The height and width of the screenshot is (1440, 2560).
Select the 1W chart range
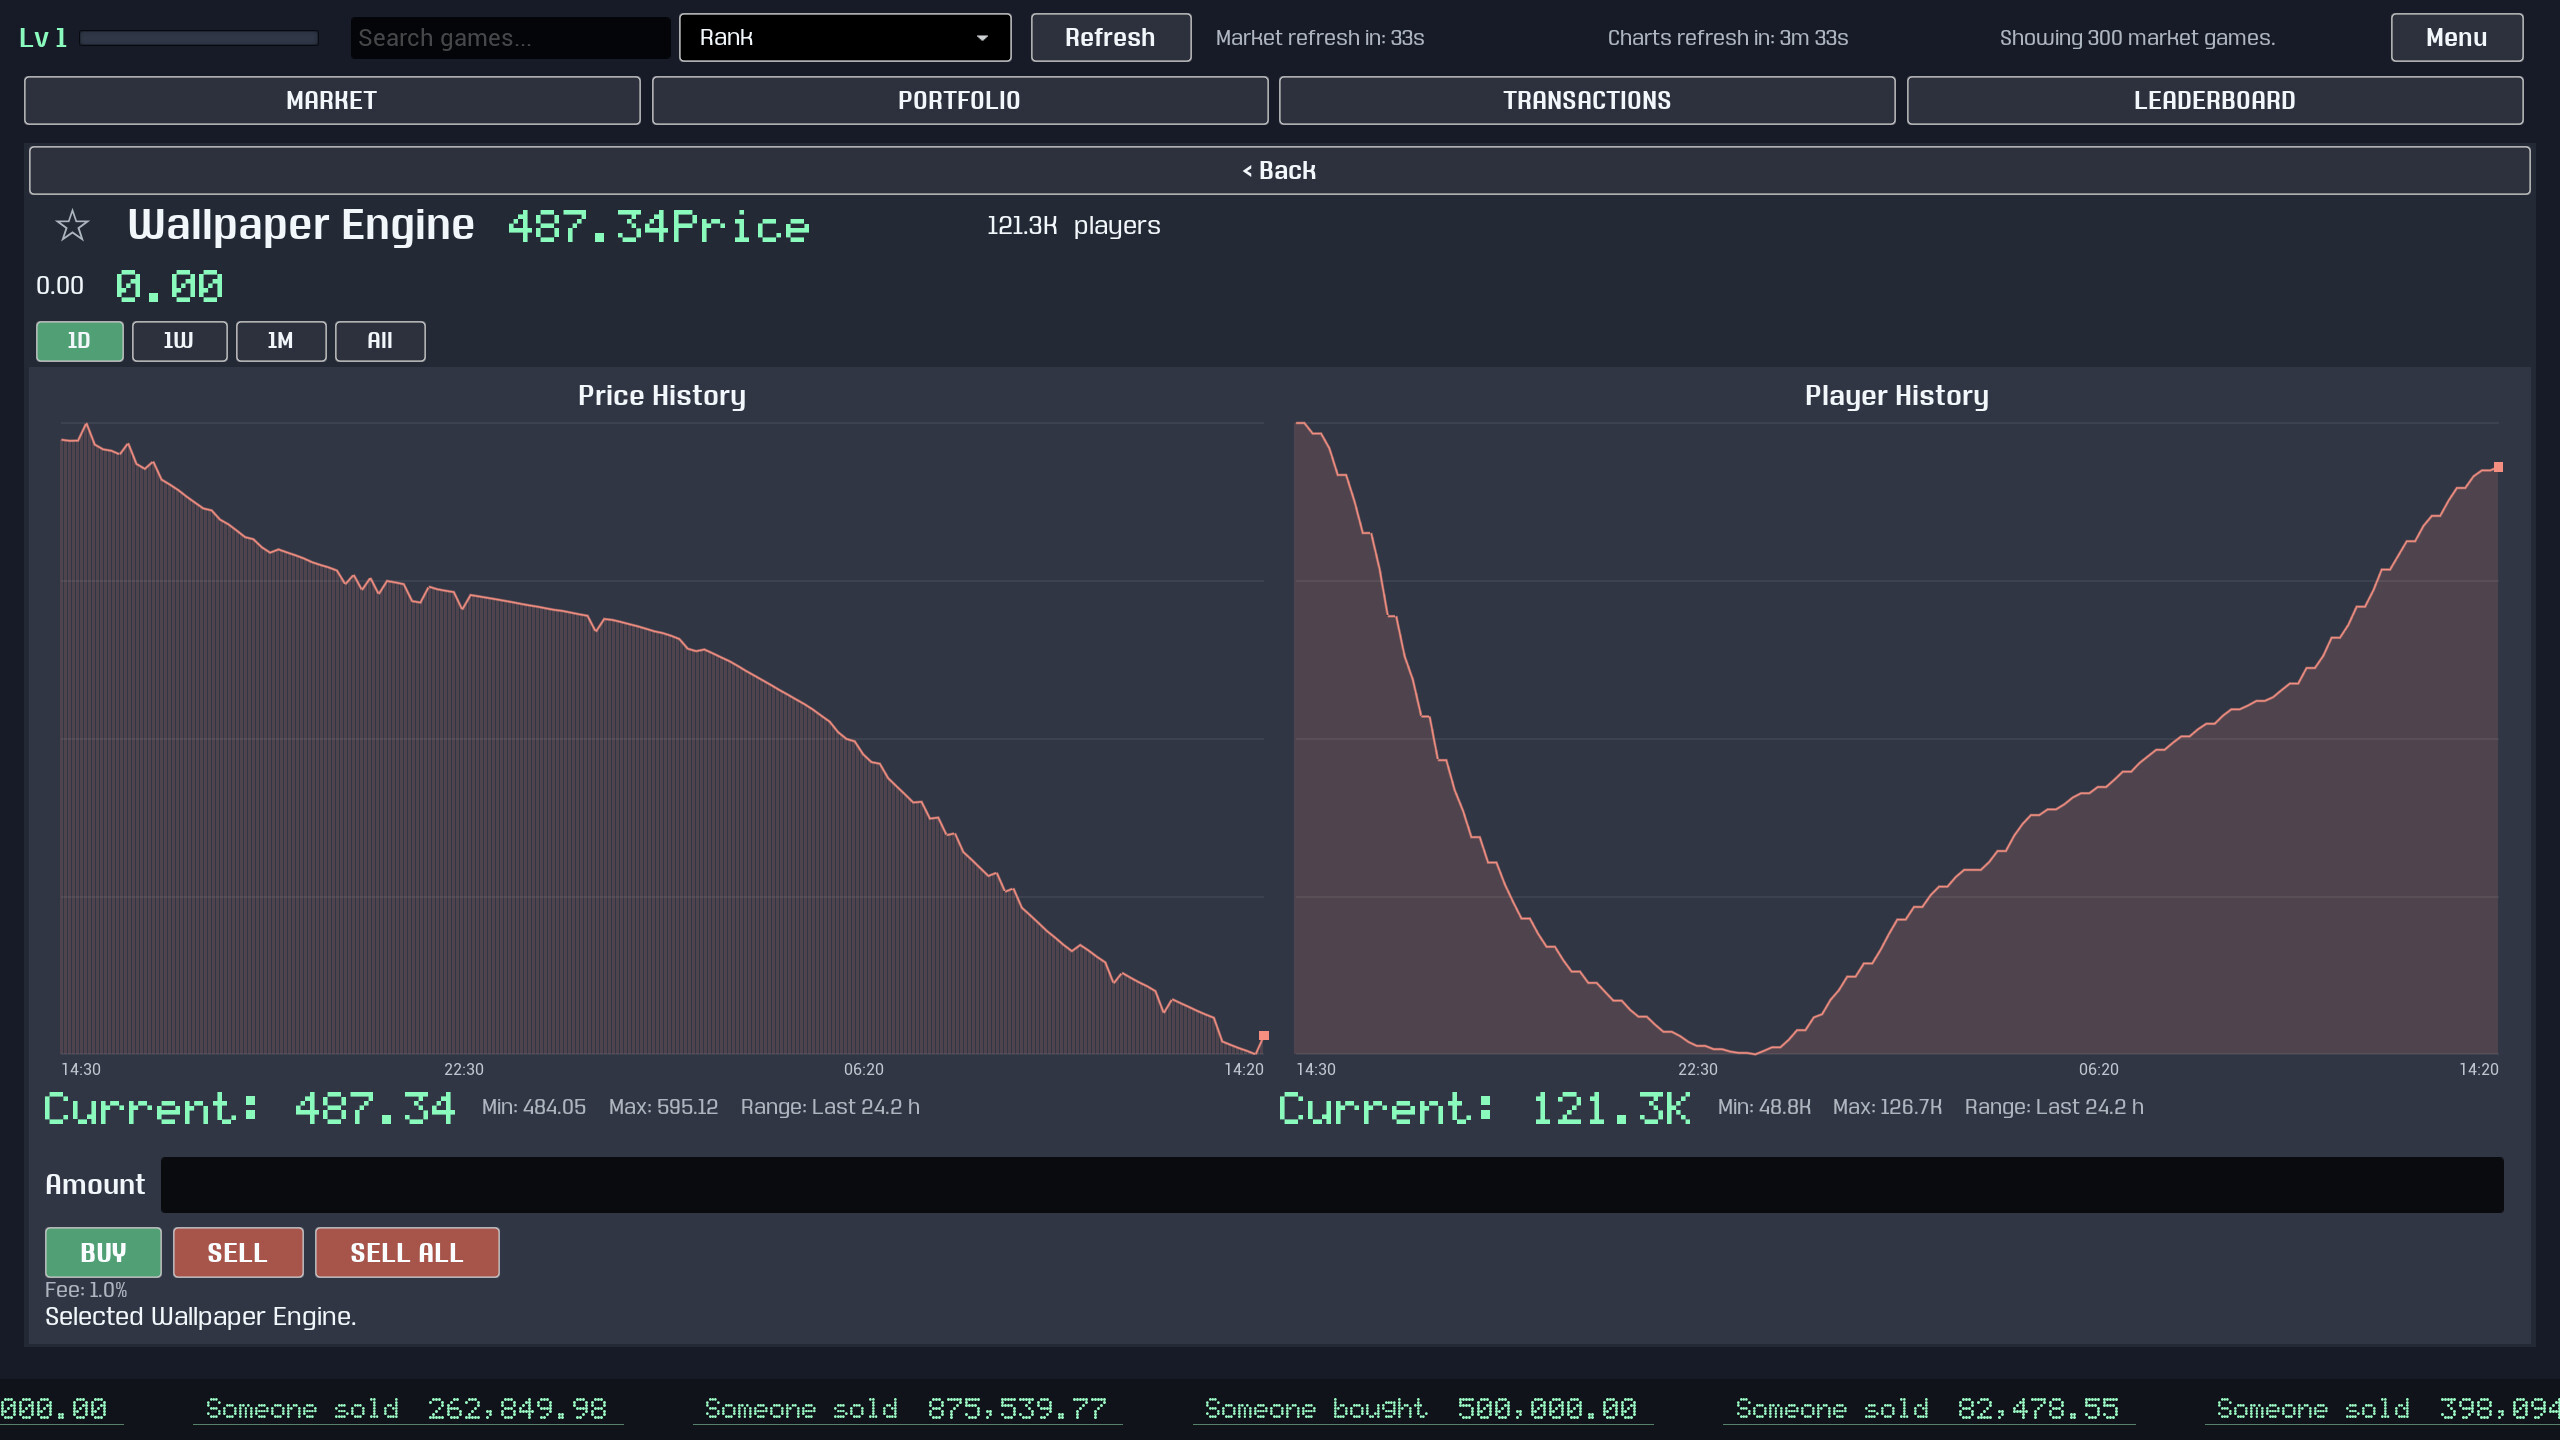179,341
